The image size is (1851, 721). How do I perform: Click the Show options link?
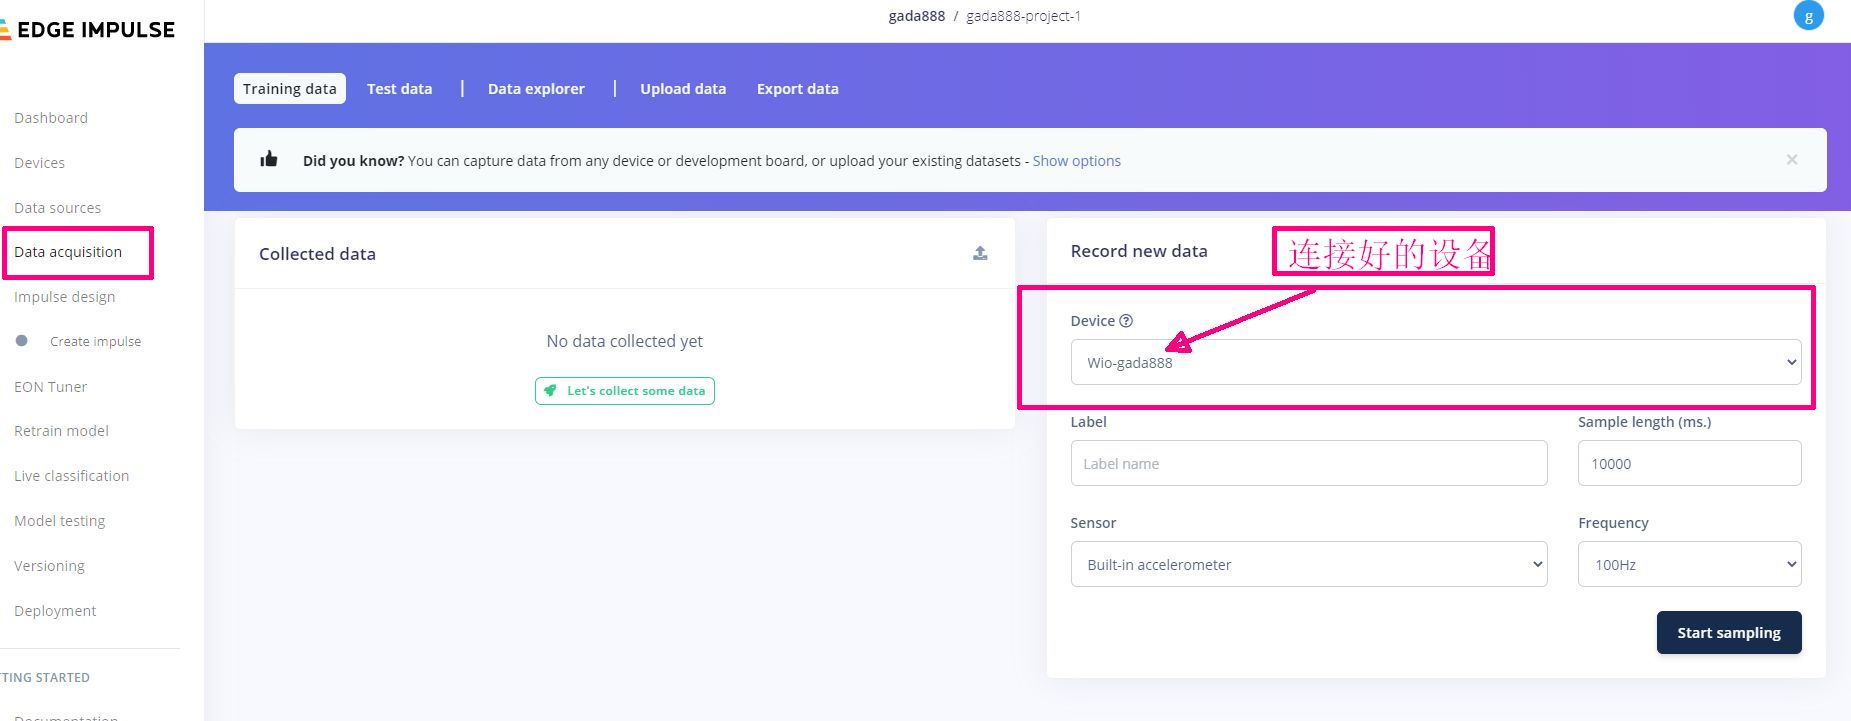pos(1076,161)
